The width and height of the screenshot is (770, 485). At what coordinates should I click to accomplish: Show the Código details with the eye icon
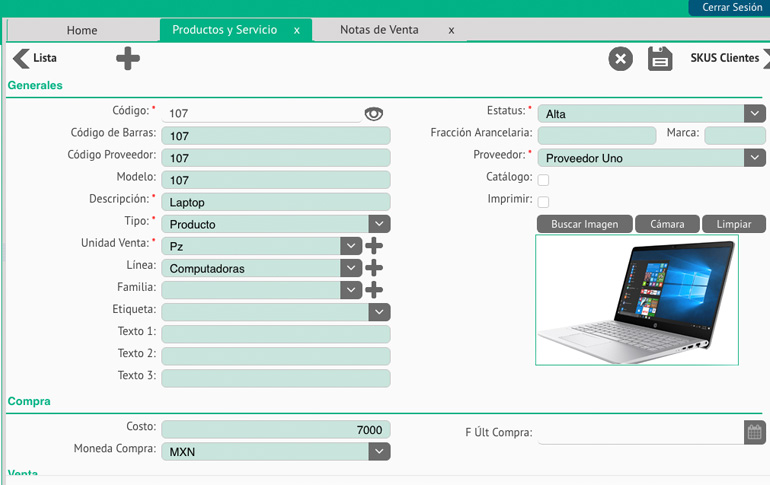[x=374, y=114]
